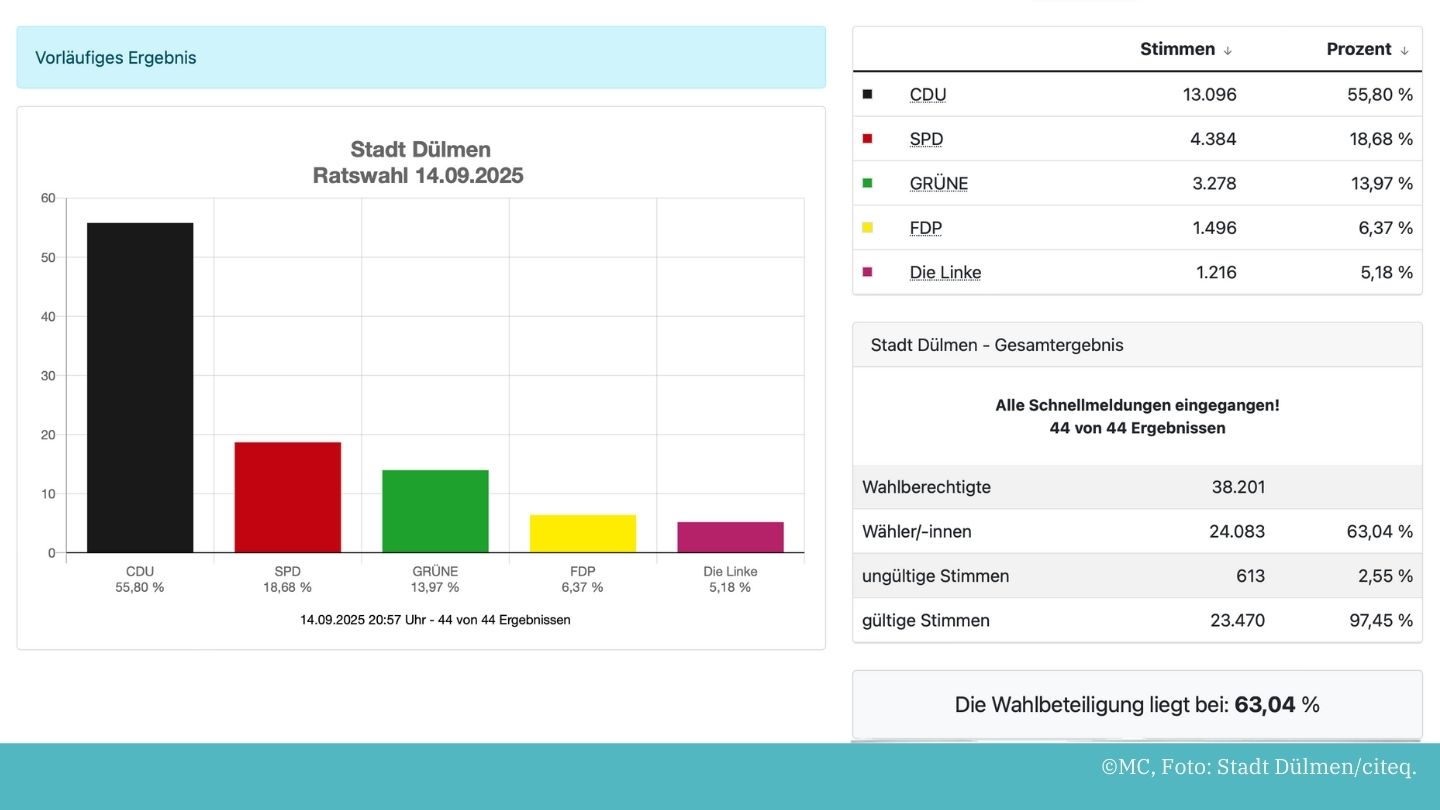Click the yellow FDP color square
Image resolution: width=1440 pixels, height=810 pixels.
(867, 228)
